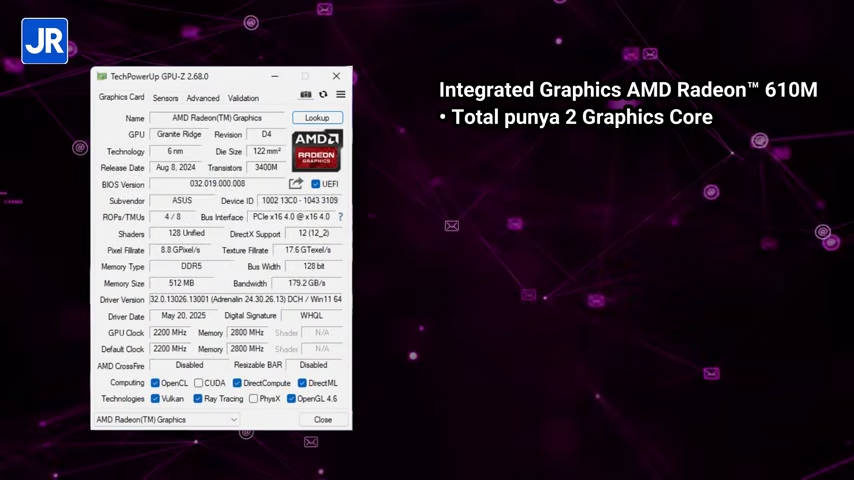
Task: Minimize the GPU-Z window
Action: coord(274,76)
